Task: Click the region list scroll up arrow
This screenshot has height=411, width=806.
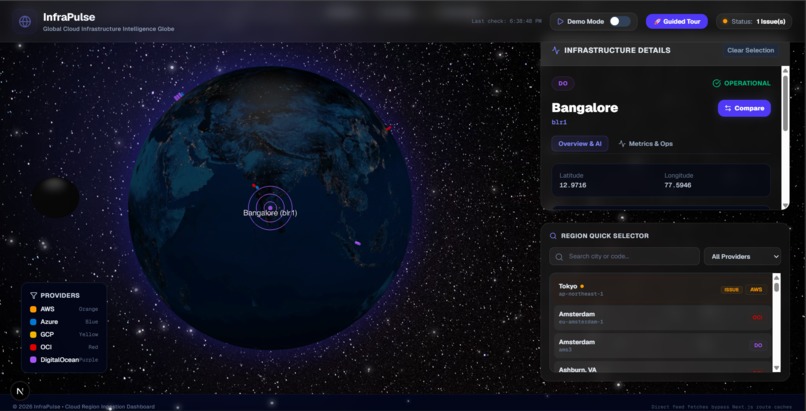Action: tap(776, 277)
